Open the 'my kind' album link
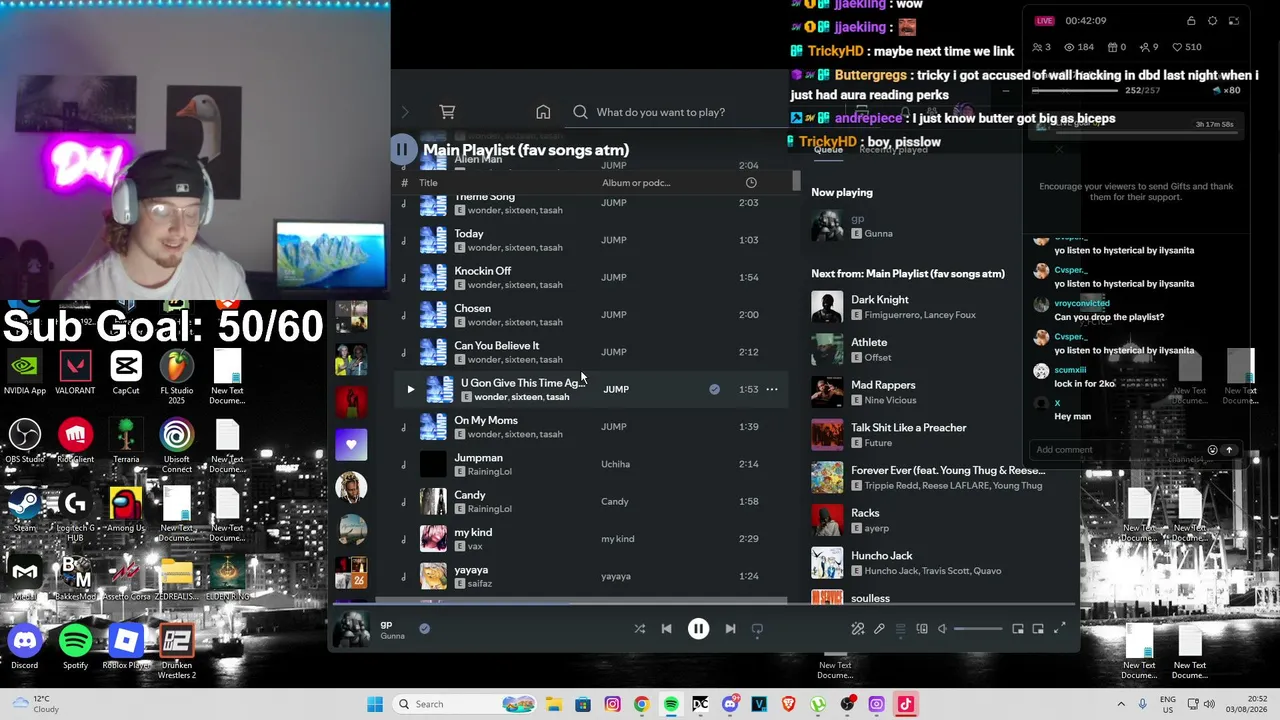The height and width of the screenshot is (720, 1280). (618, 539)
